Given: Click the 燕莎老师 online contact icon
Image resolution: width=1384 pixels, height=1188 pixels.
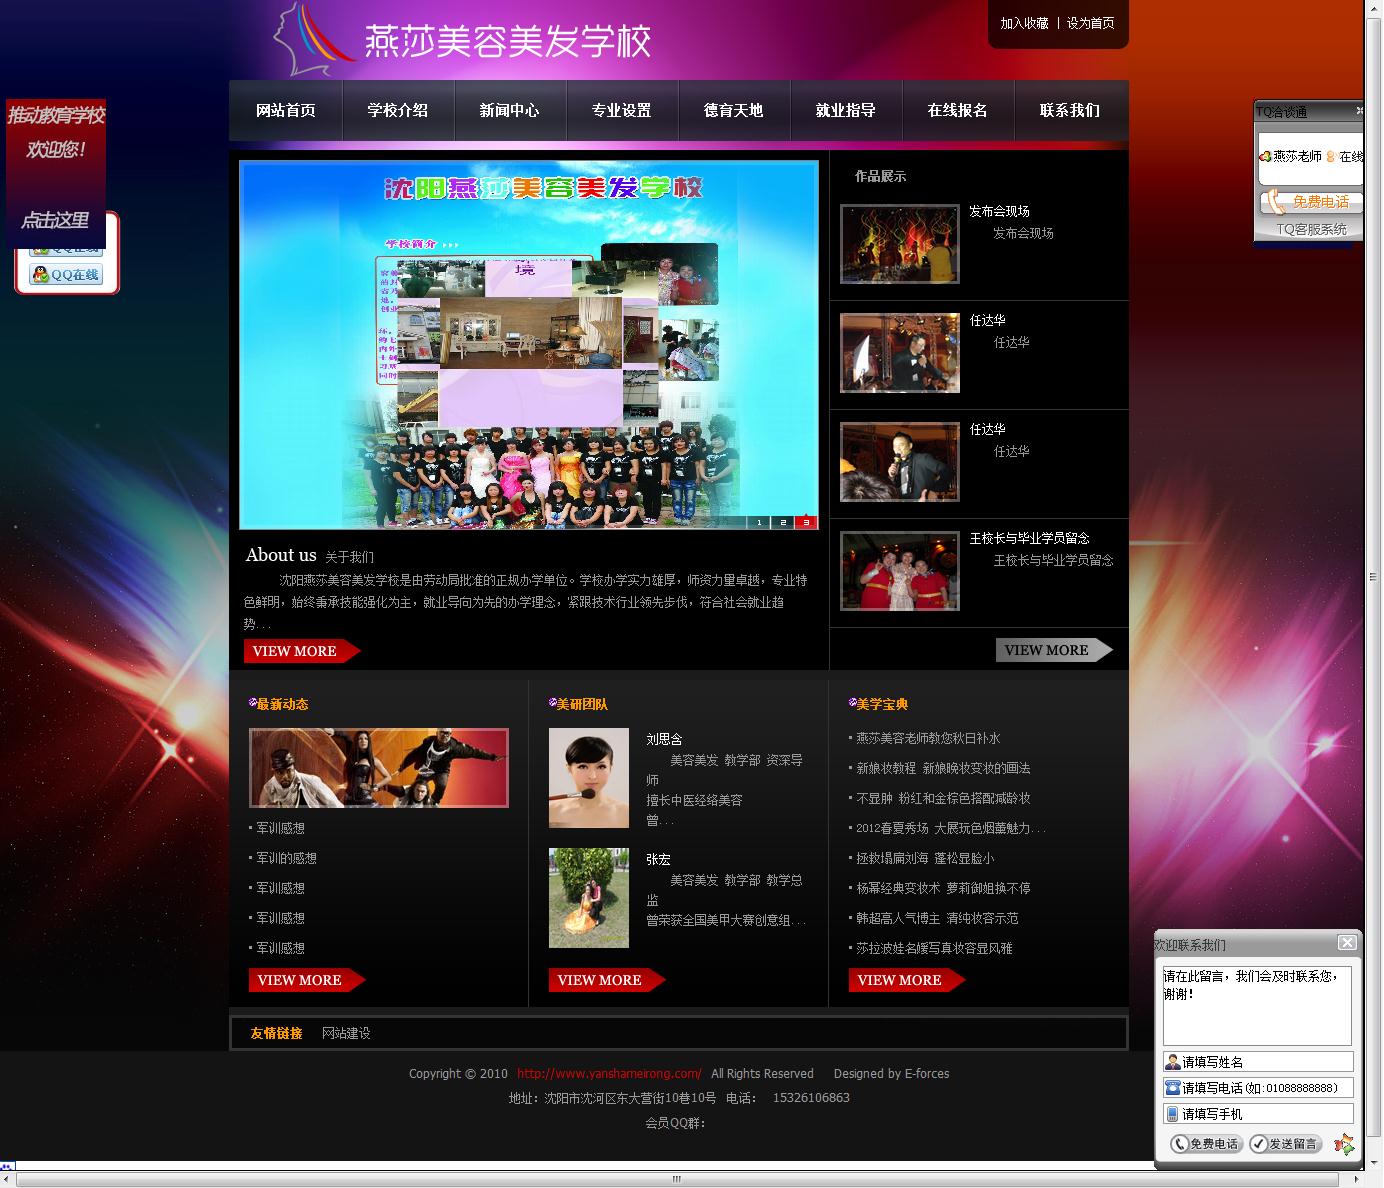Looking at the screenshot, I should click(1265, 157).
